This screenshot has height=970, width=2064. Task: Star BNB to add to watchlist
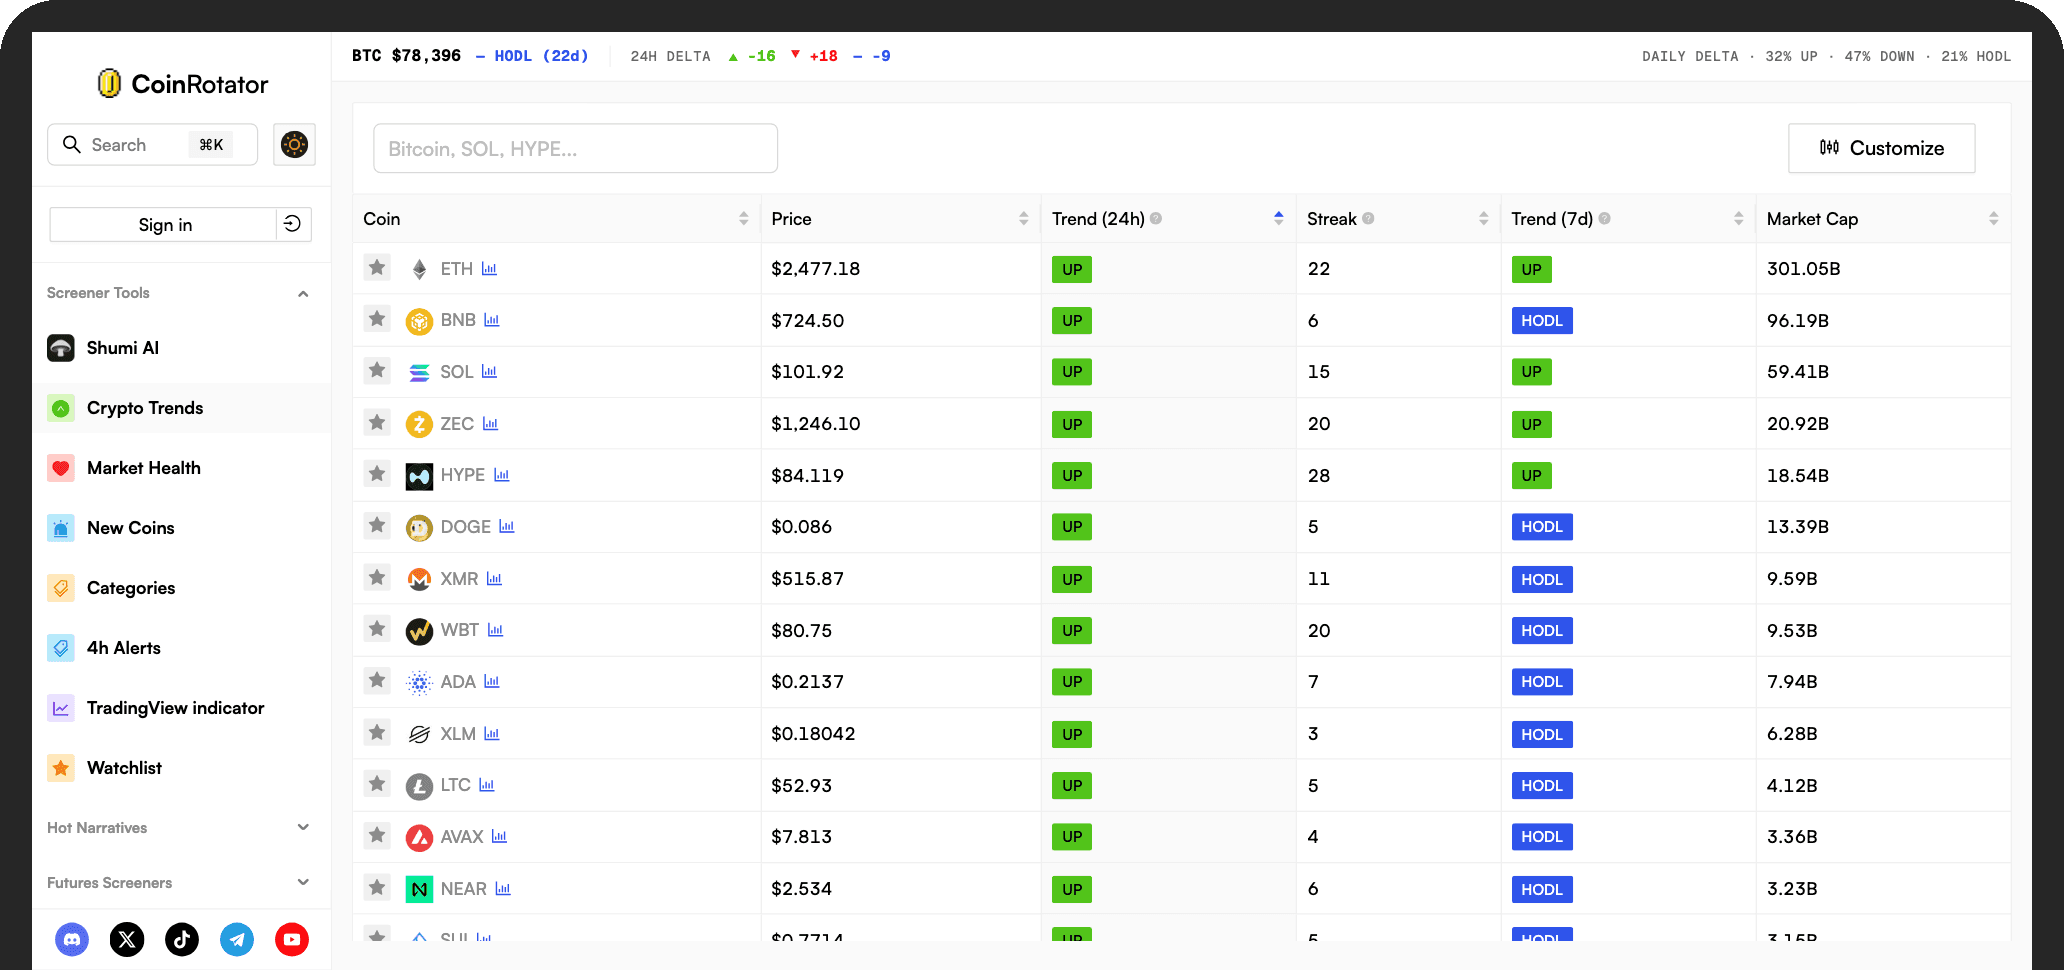pos(377,319)
